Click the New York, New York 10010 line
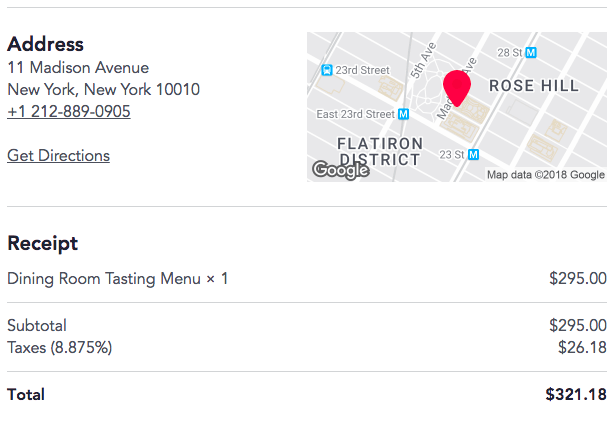615x424 pixels. pos(104,89)
